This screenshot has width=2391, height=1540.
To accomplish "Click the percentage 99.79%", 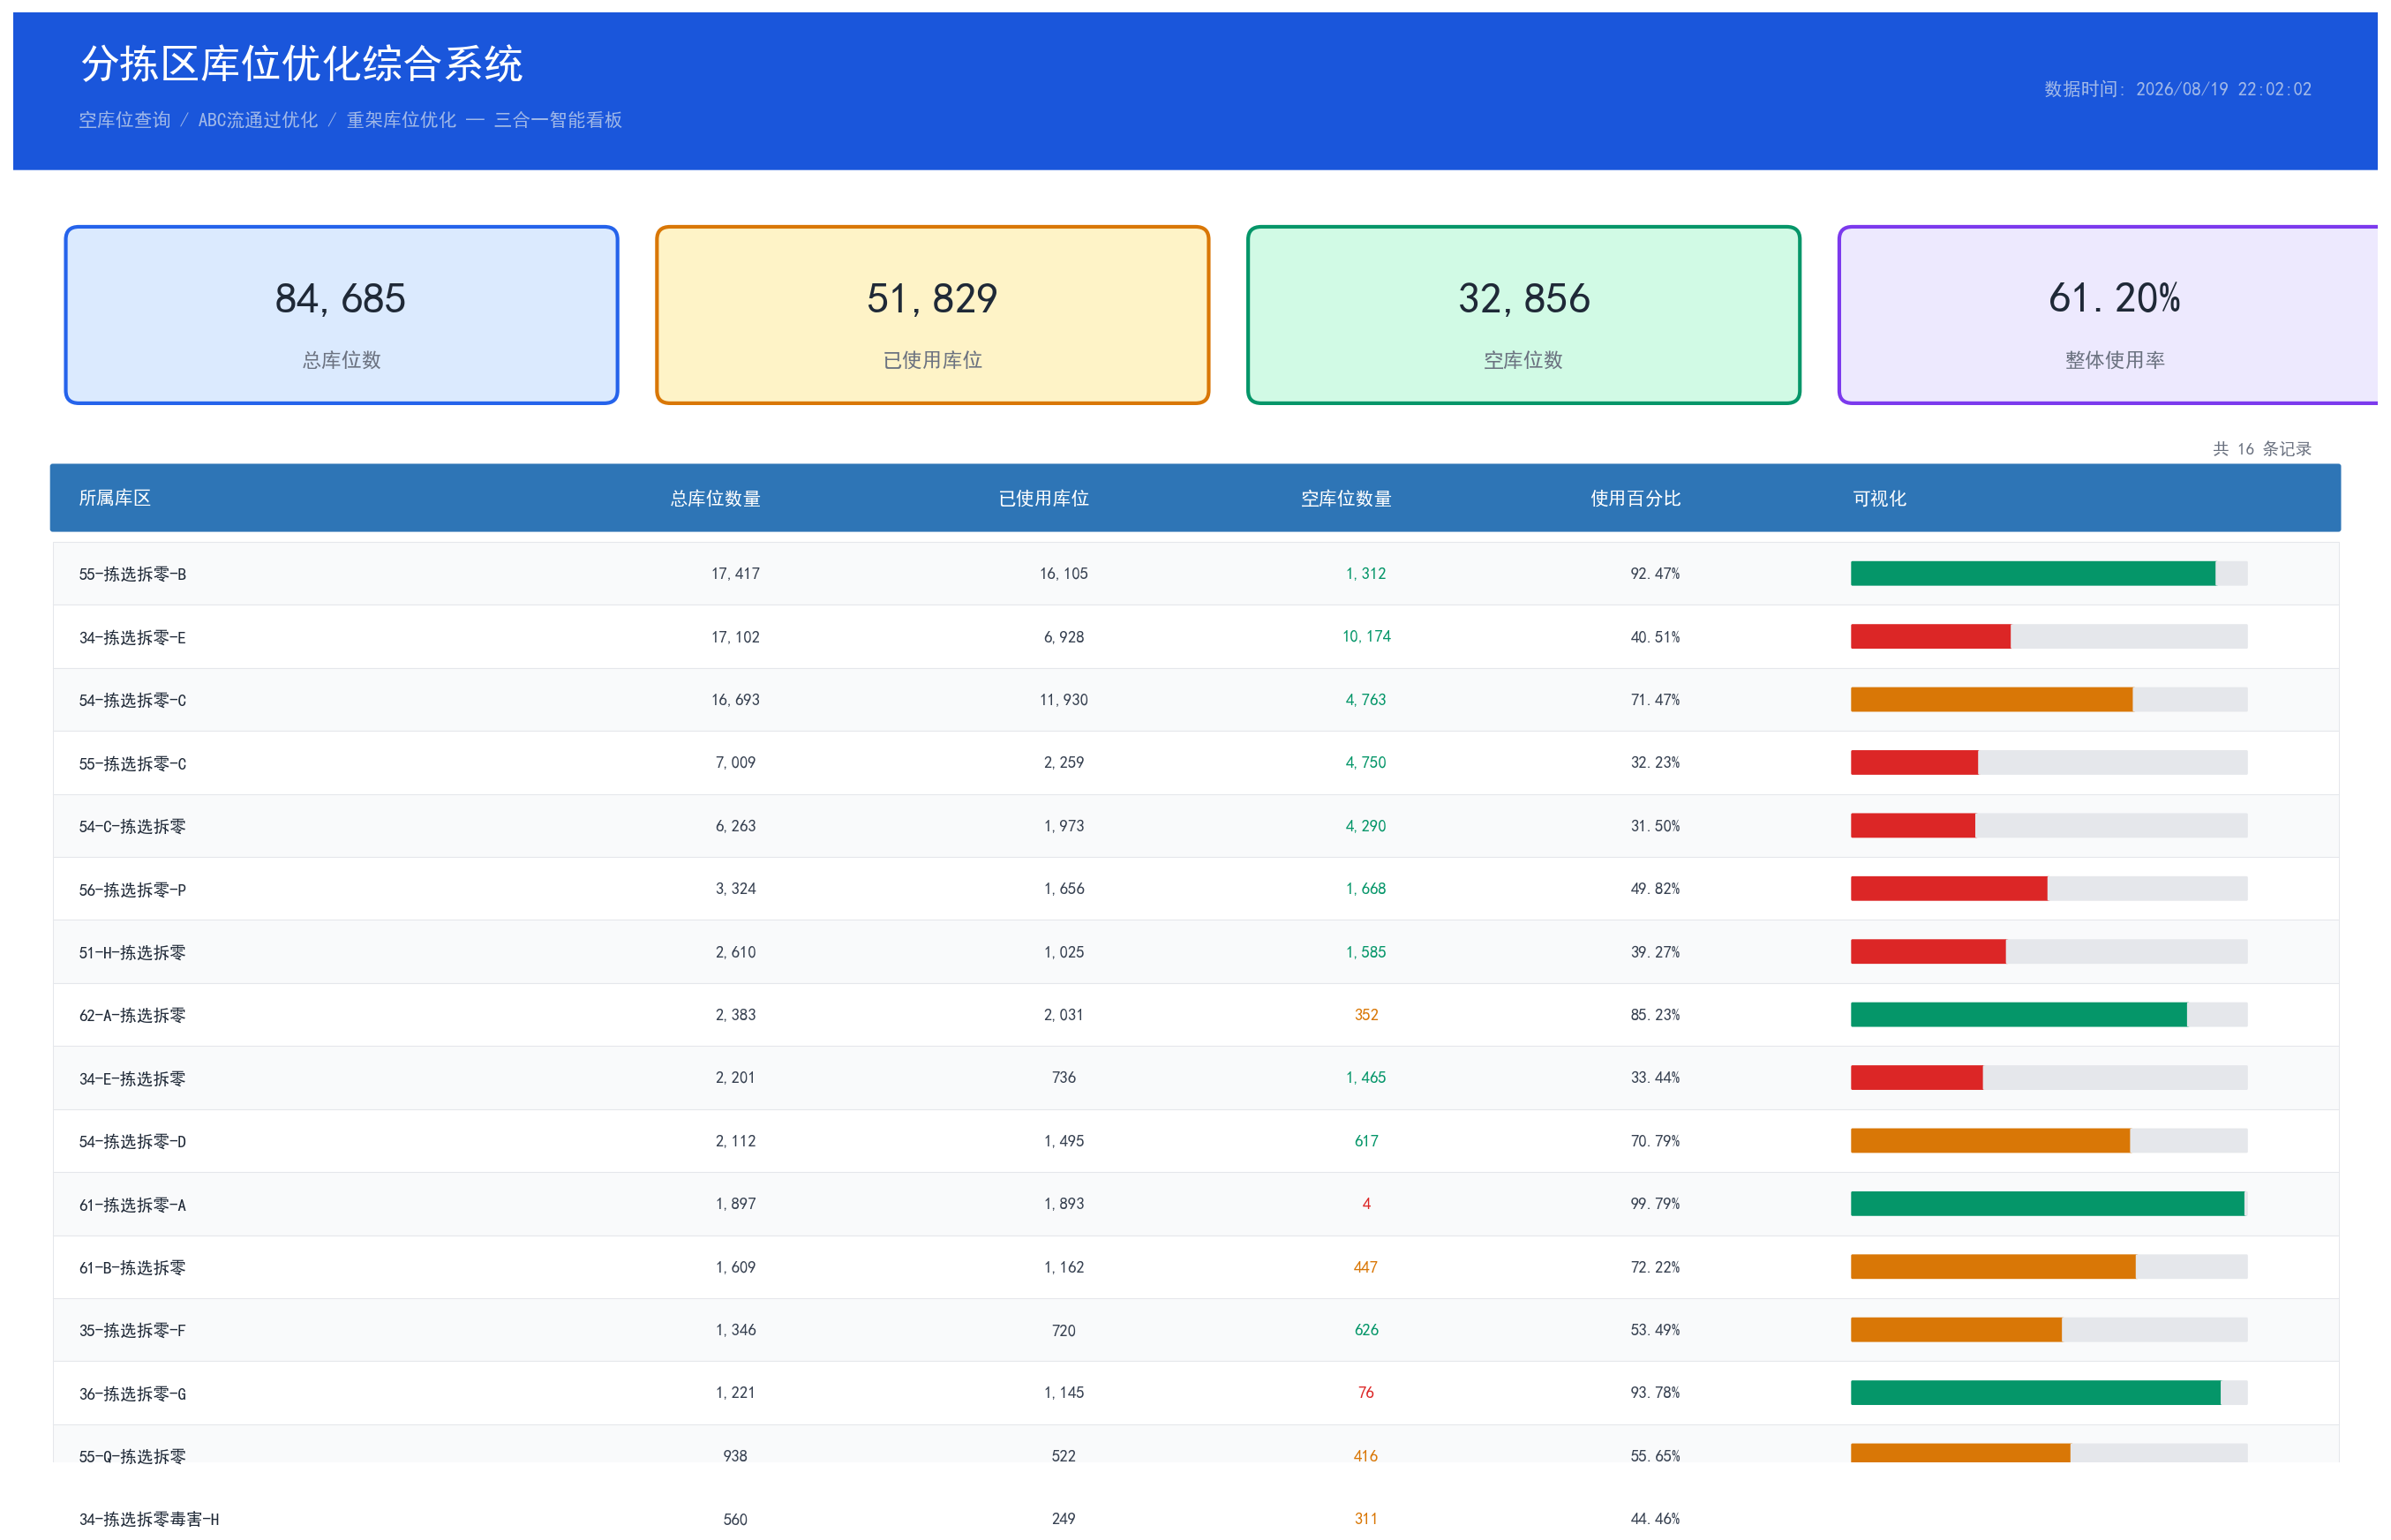I will (1655, 1203).
